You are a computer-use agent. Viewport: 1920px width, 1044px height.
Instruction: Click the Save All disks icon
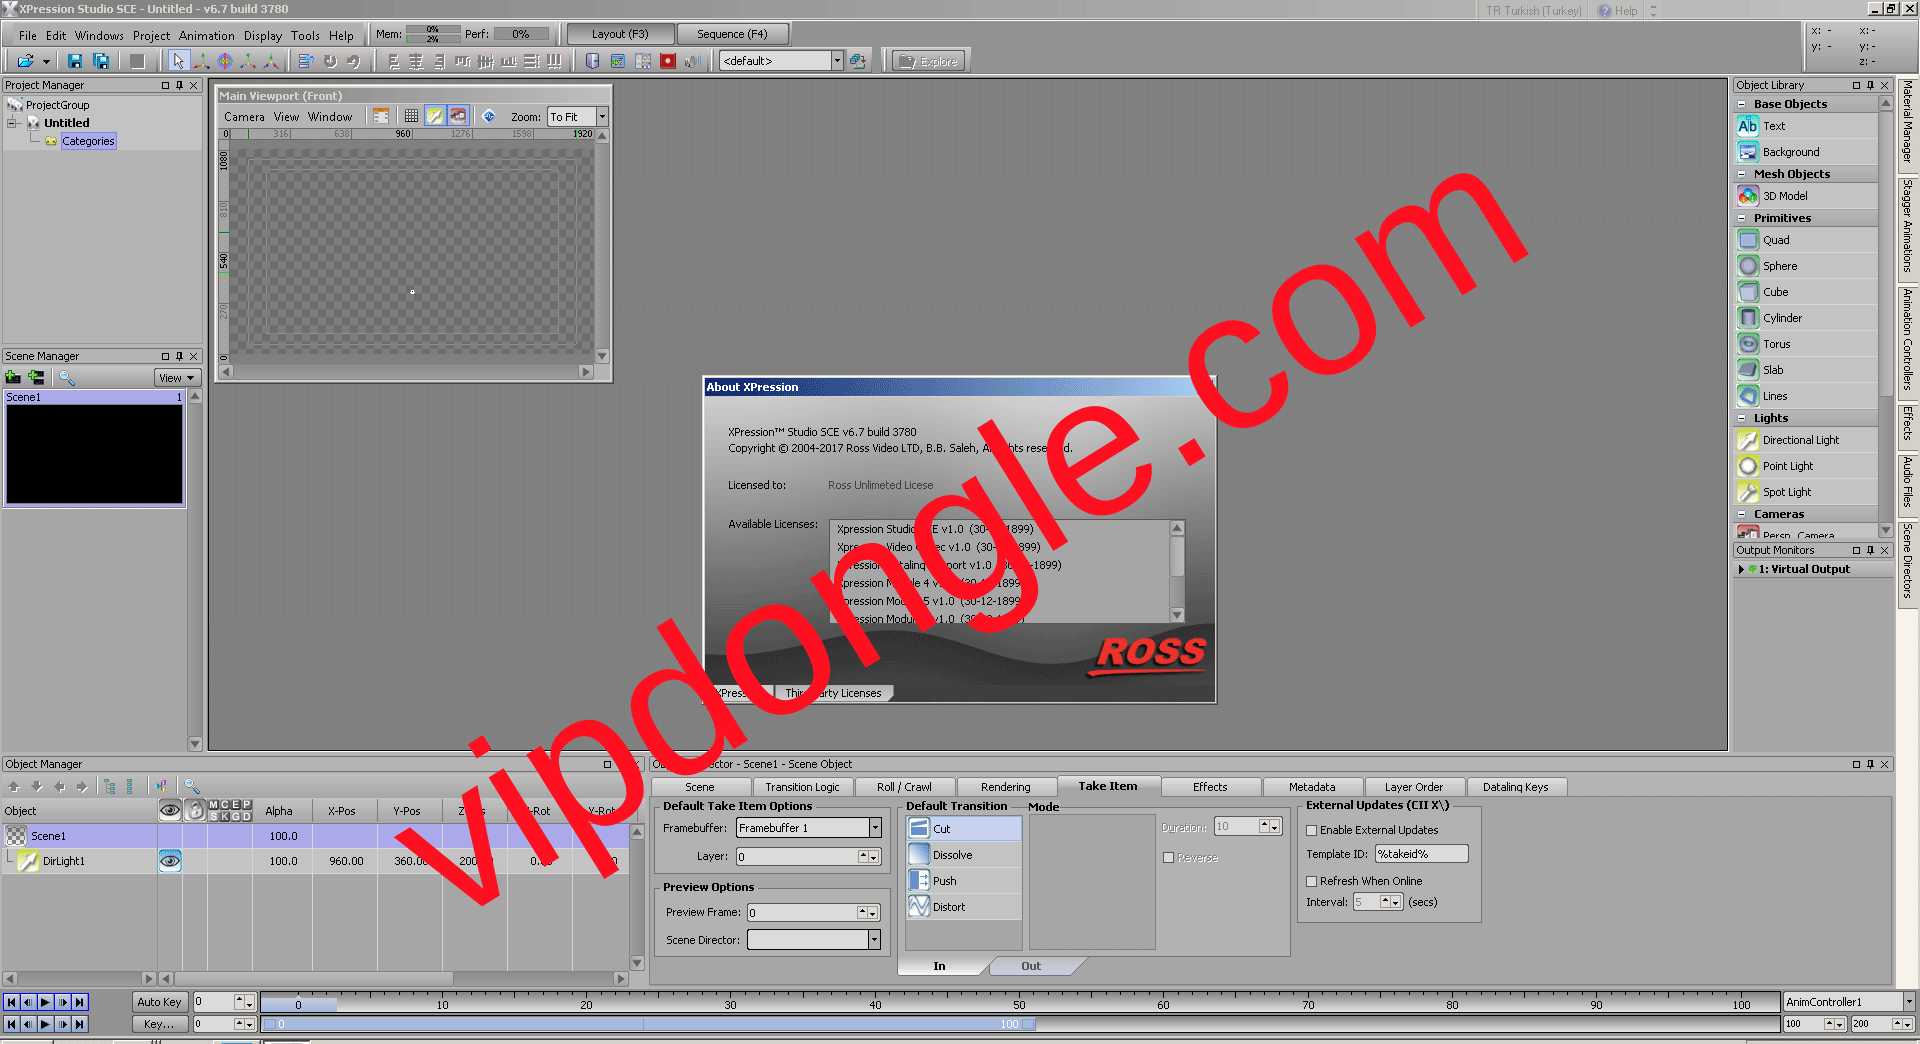(x=101, y=61)
